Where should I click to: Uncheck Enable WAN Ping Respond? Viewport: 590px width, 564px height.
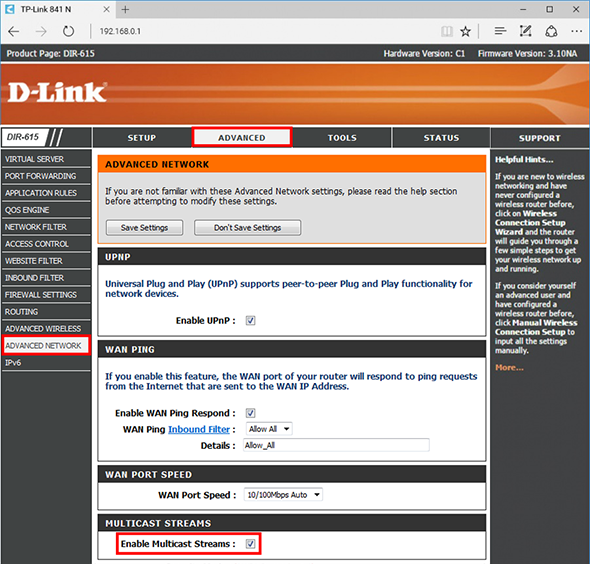(x=251, y=413)
